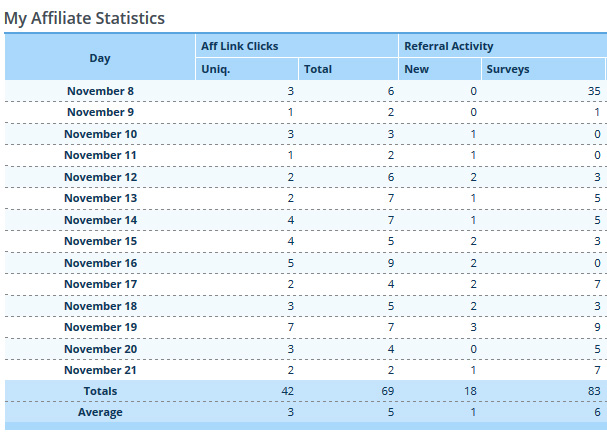Select the Total column header
This screenshot has width=607, height=439.
(318, 70)
